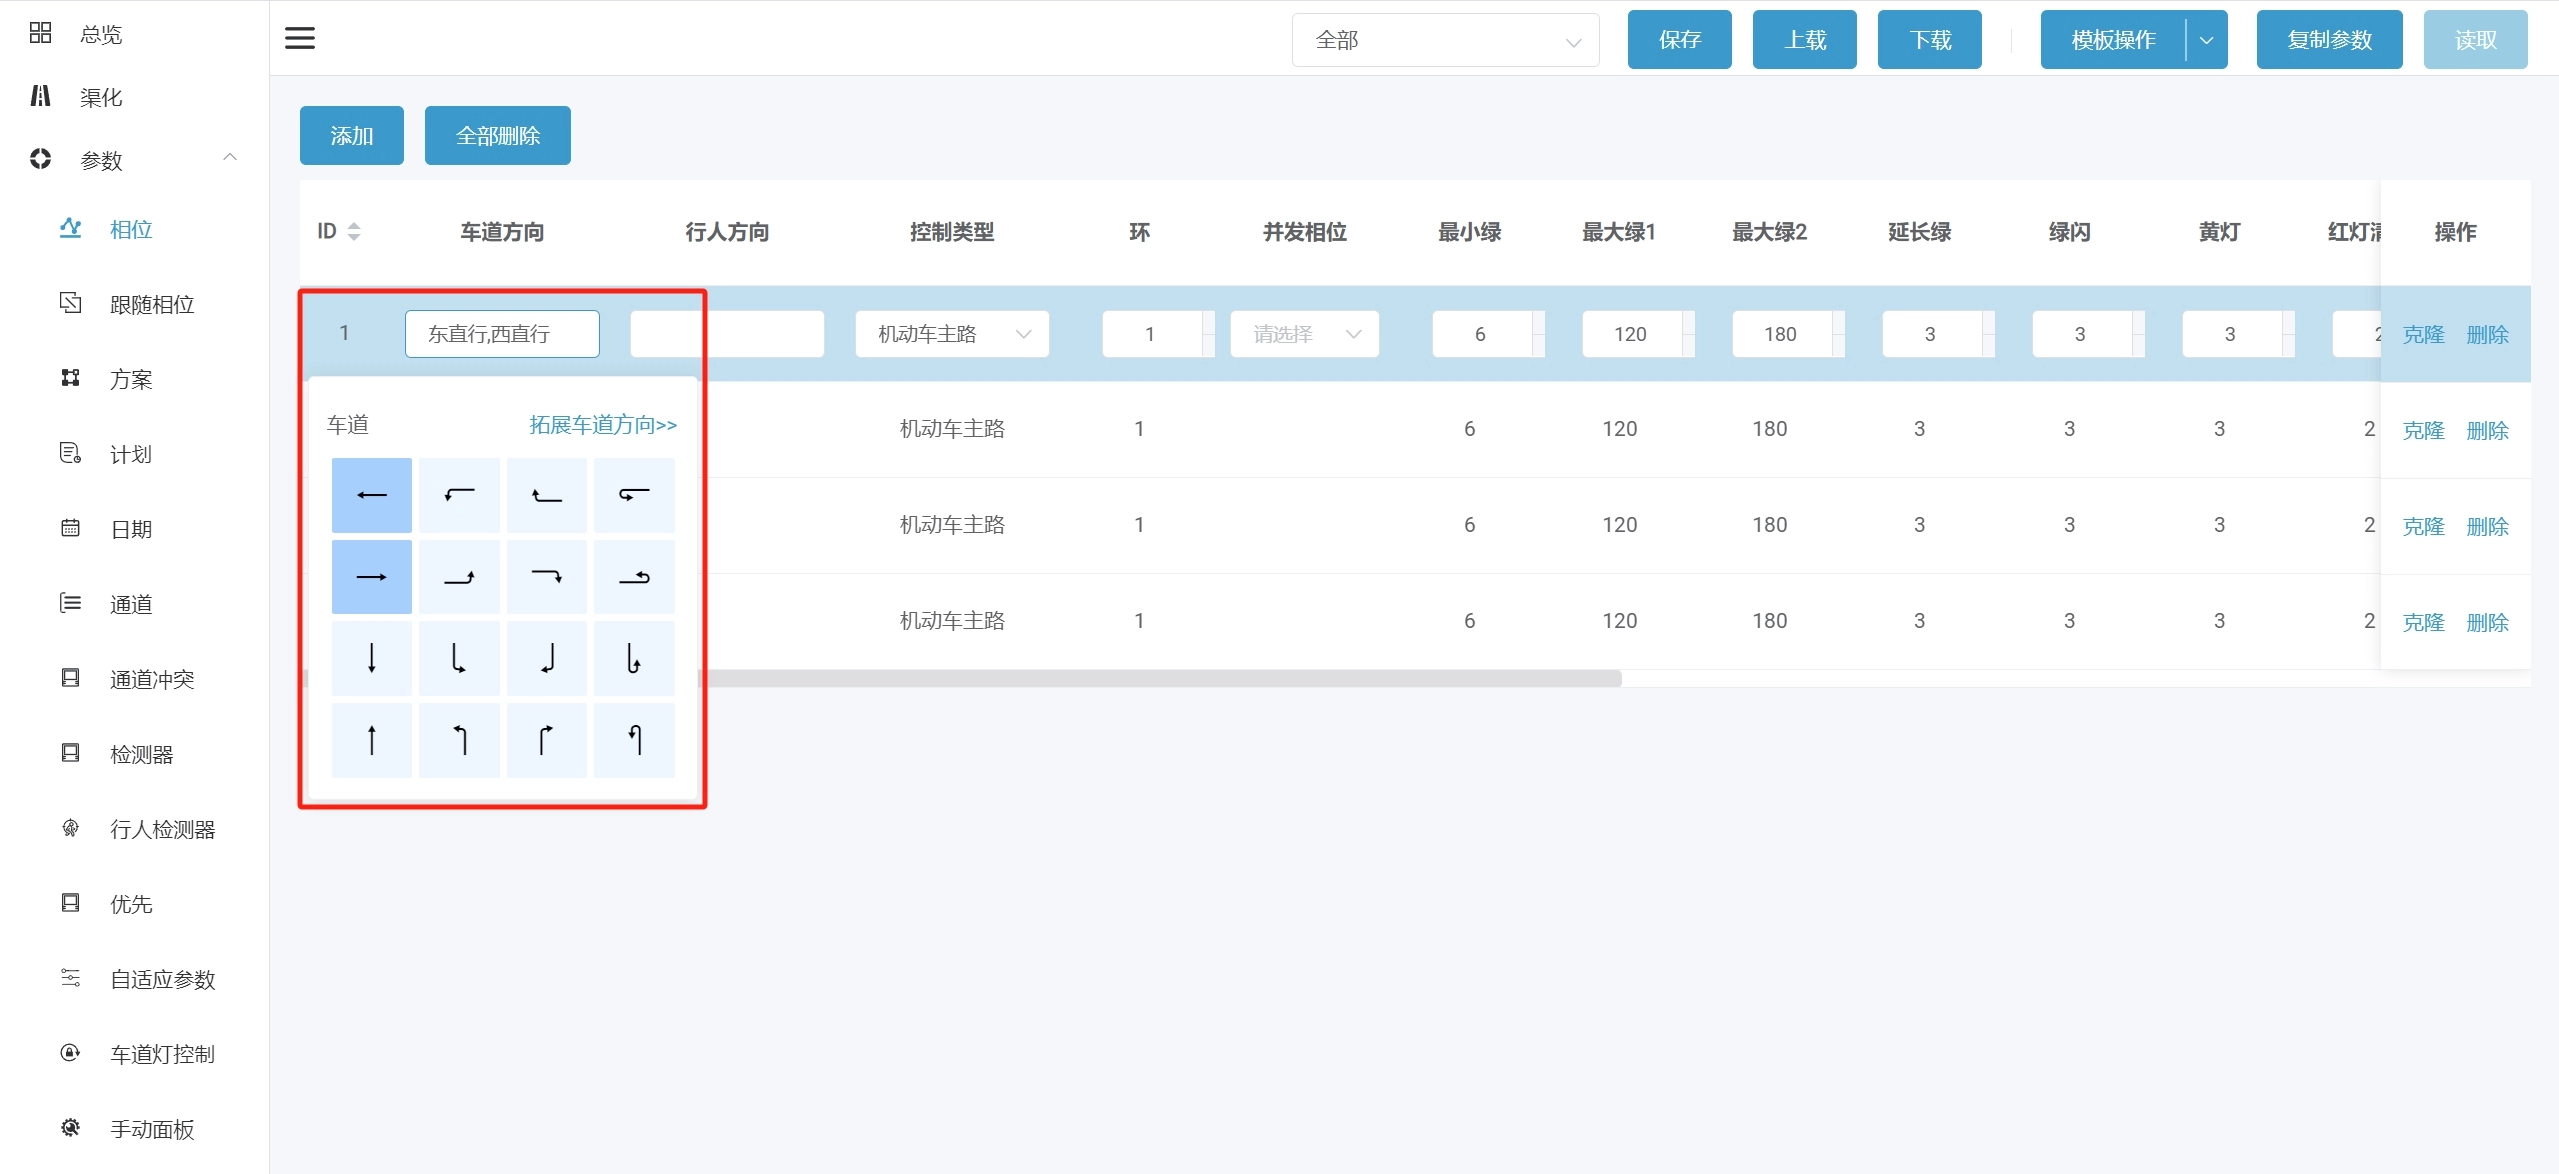The height and width of the screenshot is (1174, 2559).
Task: Open 机动车主路 control type dropdown
Action: pyautogui.click(x=951, y=334)
